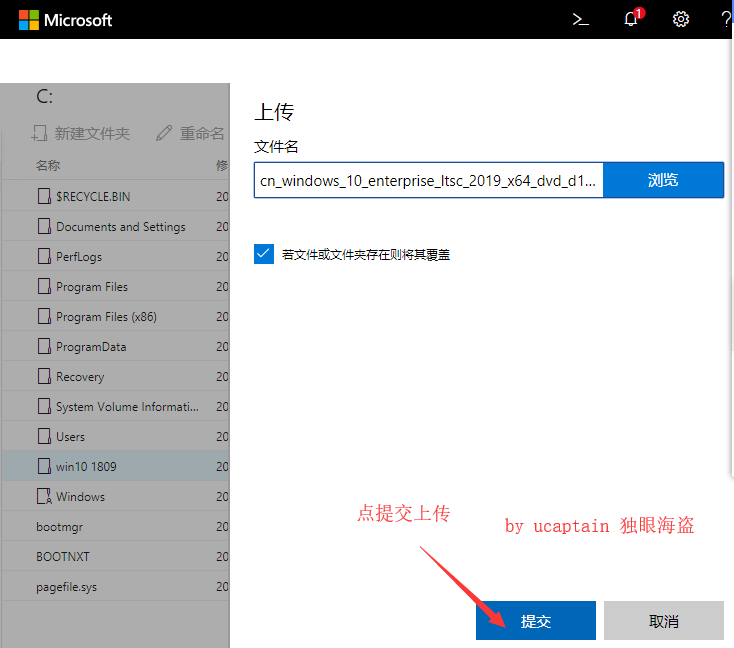Click the $RECYCLE.BIN name text
The height and width of the screenshot is (648, 734).
coord(93,197)
